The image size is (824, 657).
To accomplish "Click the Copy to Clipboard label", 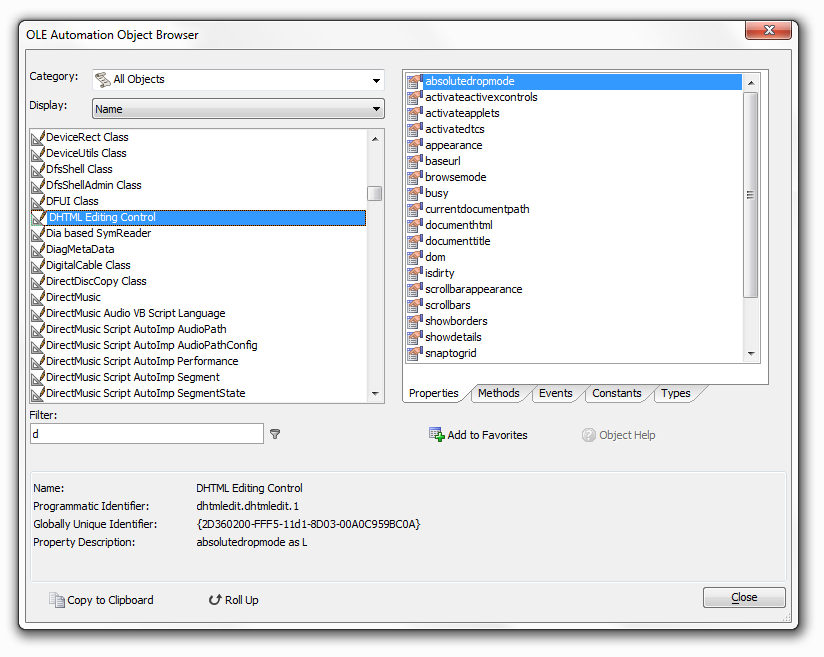I will point(110,600).
